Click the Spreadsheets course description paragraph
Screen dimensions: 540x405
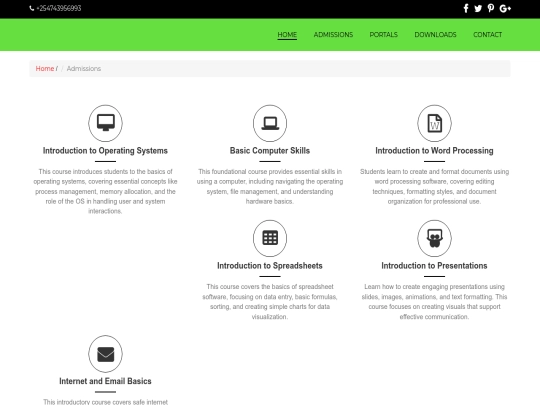pyautogui.click(x=270, y=301)
